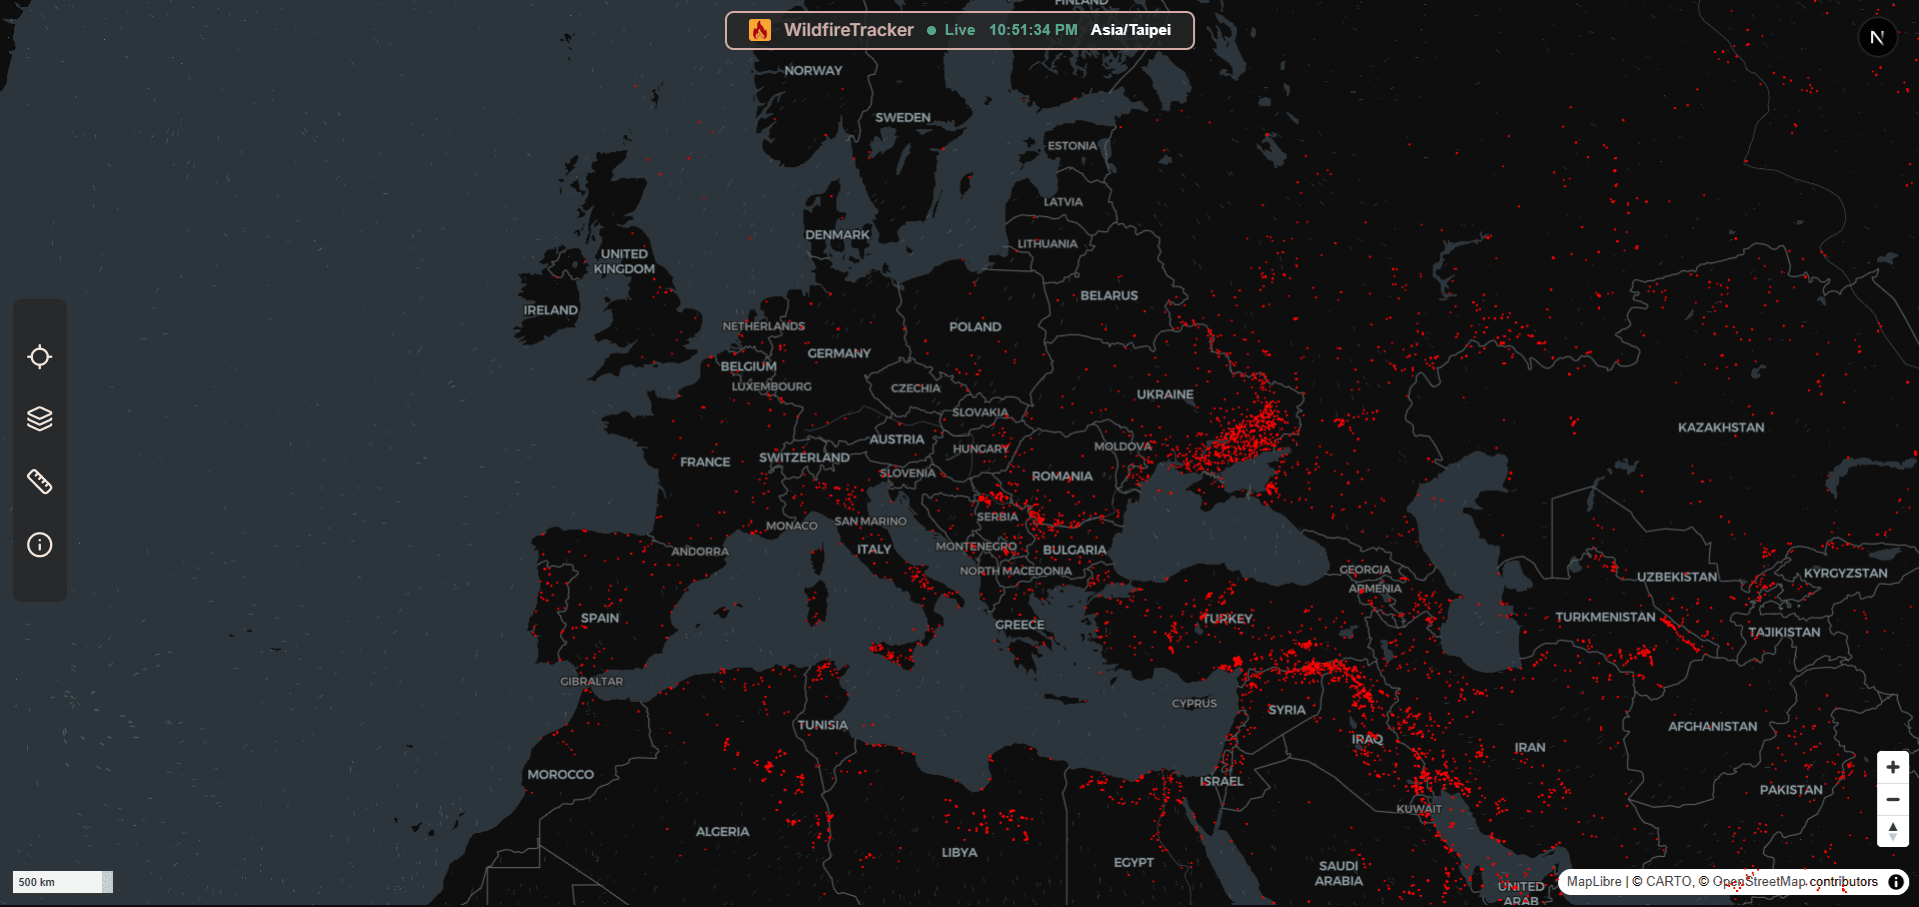
Task: Click the 10:51:34 PM clock text
Action: pyautogui.click(x=1033, y=30)
